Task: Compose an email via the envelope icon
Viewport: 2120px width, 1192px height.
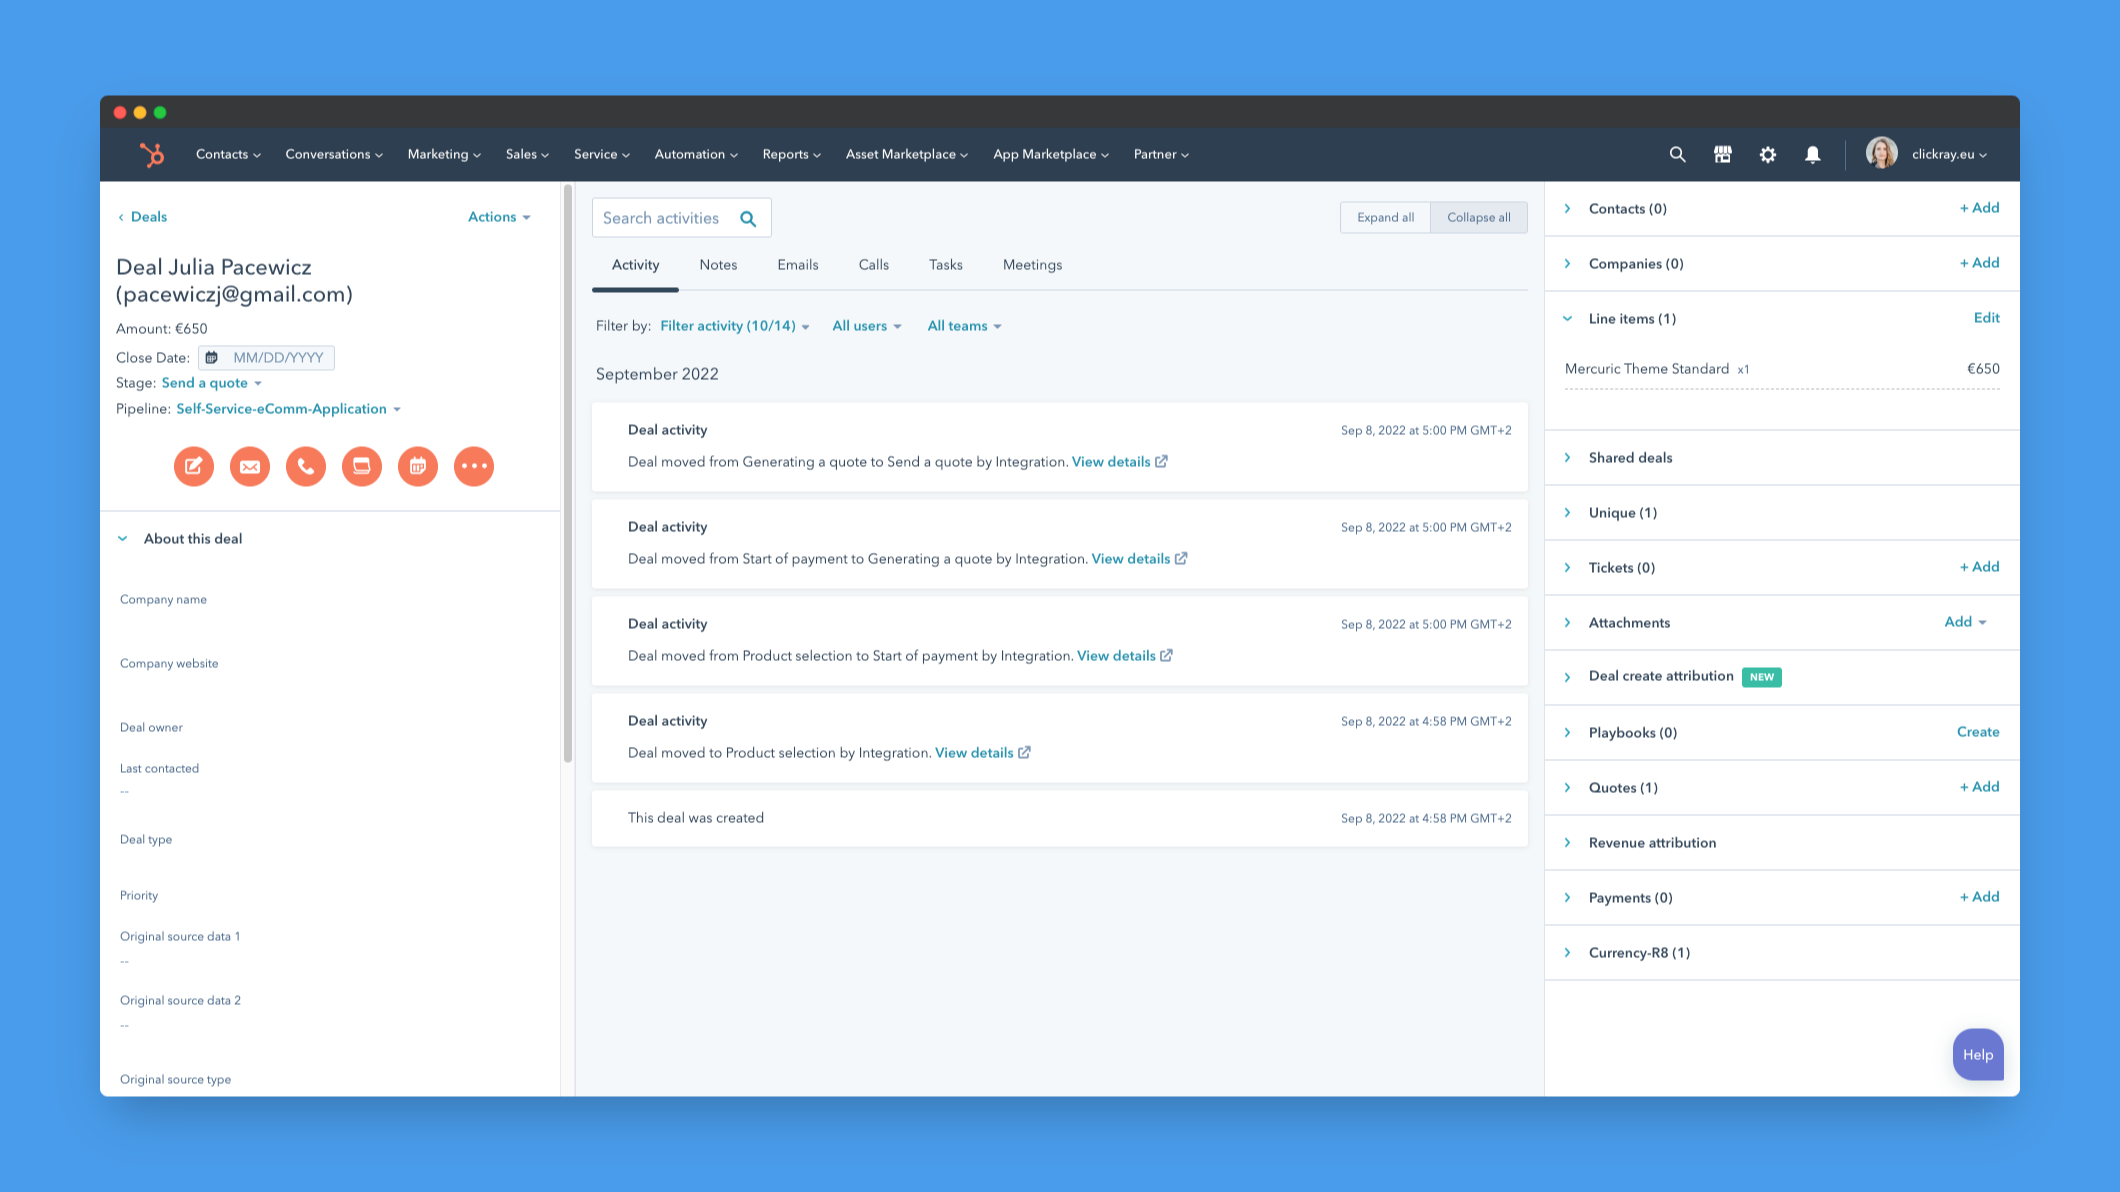Action: [249, 466]
